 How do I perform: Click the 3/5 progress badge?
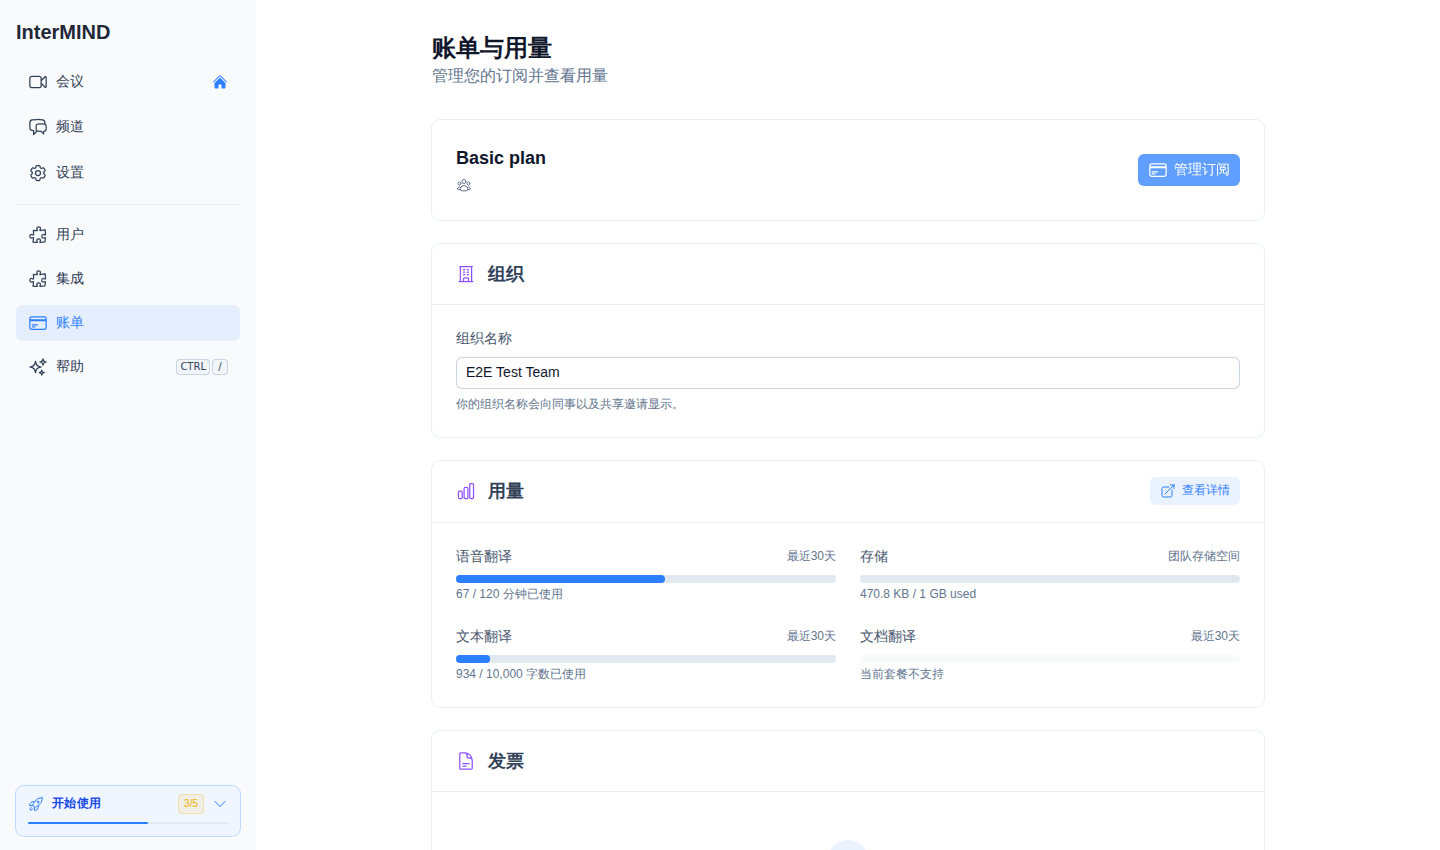191,804
